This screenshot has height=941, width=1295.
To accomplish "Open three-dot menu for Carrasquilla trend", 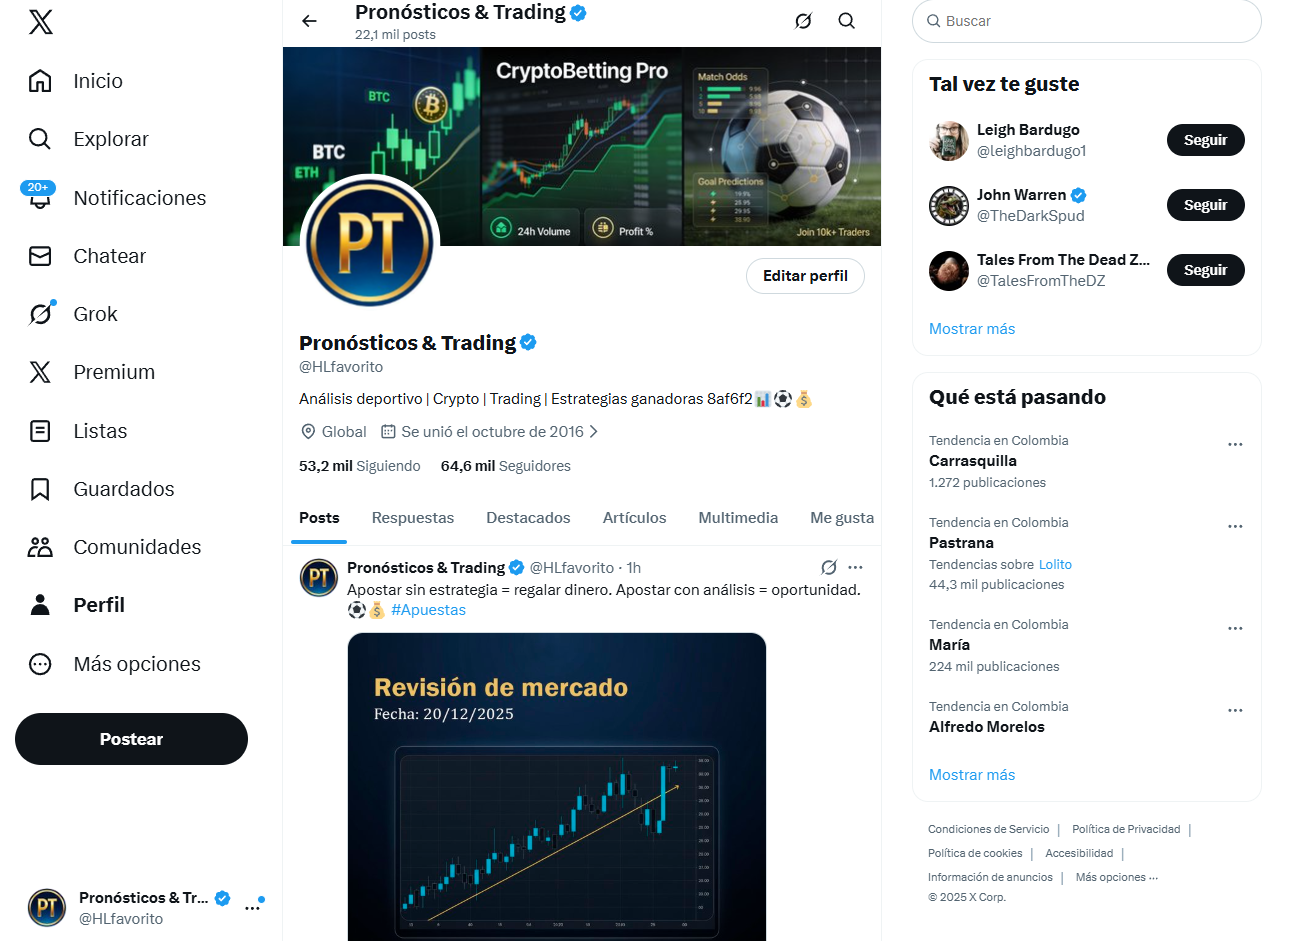I will (1235, 444).
